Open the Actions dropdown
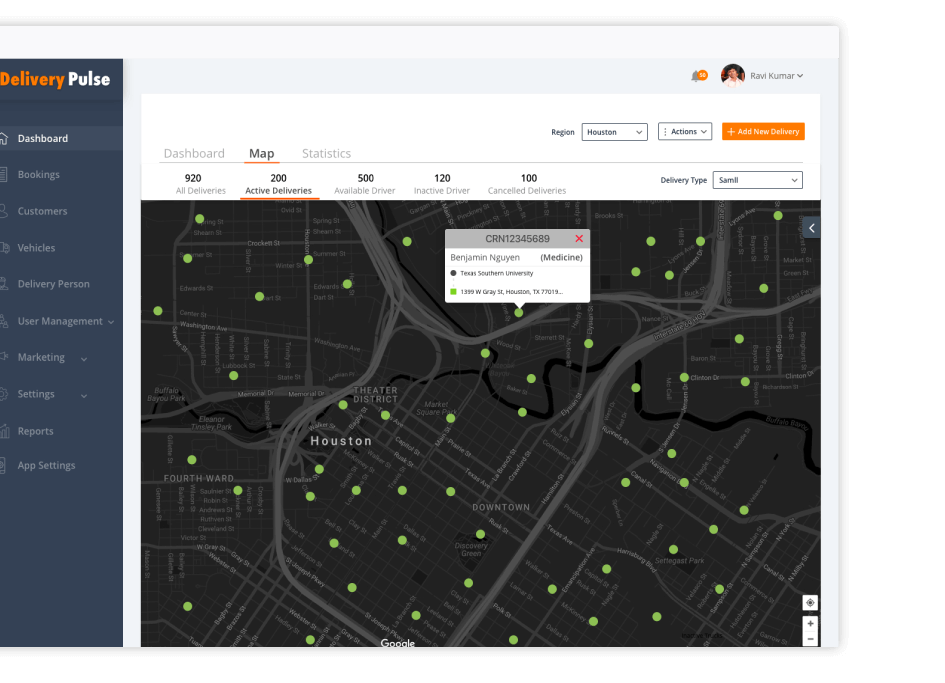The image size is (945, 683). [685, 131]
